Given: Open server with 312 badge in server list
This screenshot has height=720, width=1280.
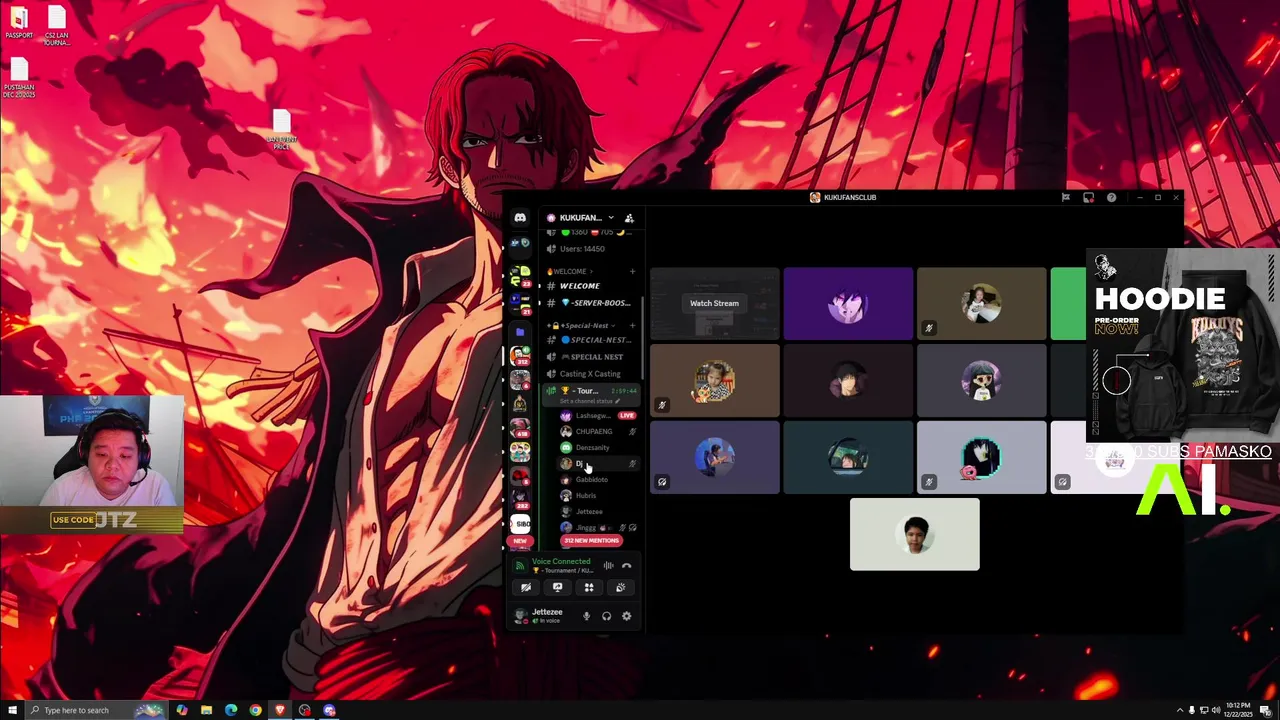Looking at the screenshot, I should coord(520,356).
